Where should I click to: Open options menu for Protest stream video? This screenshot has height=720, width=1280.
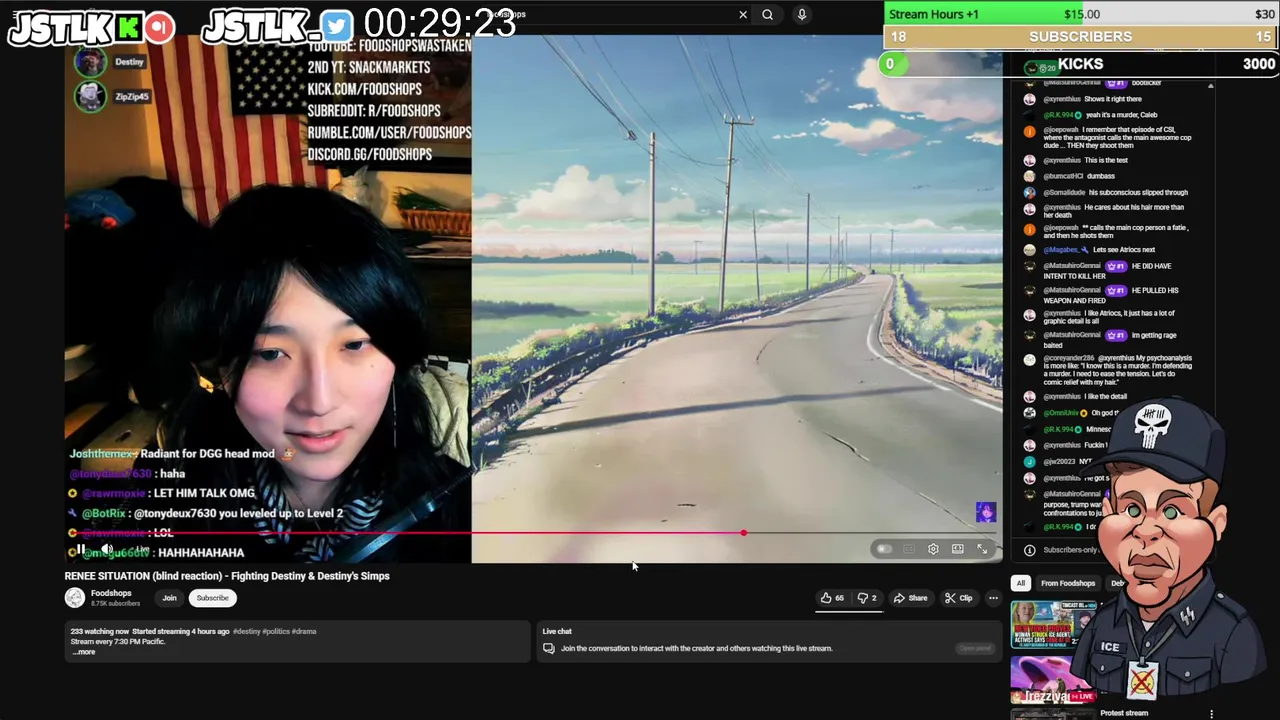pos(1211,714)
